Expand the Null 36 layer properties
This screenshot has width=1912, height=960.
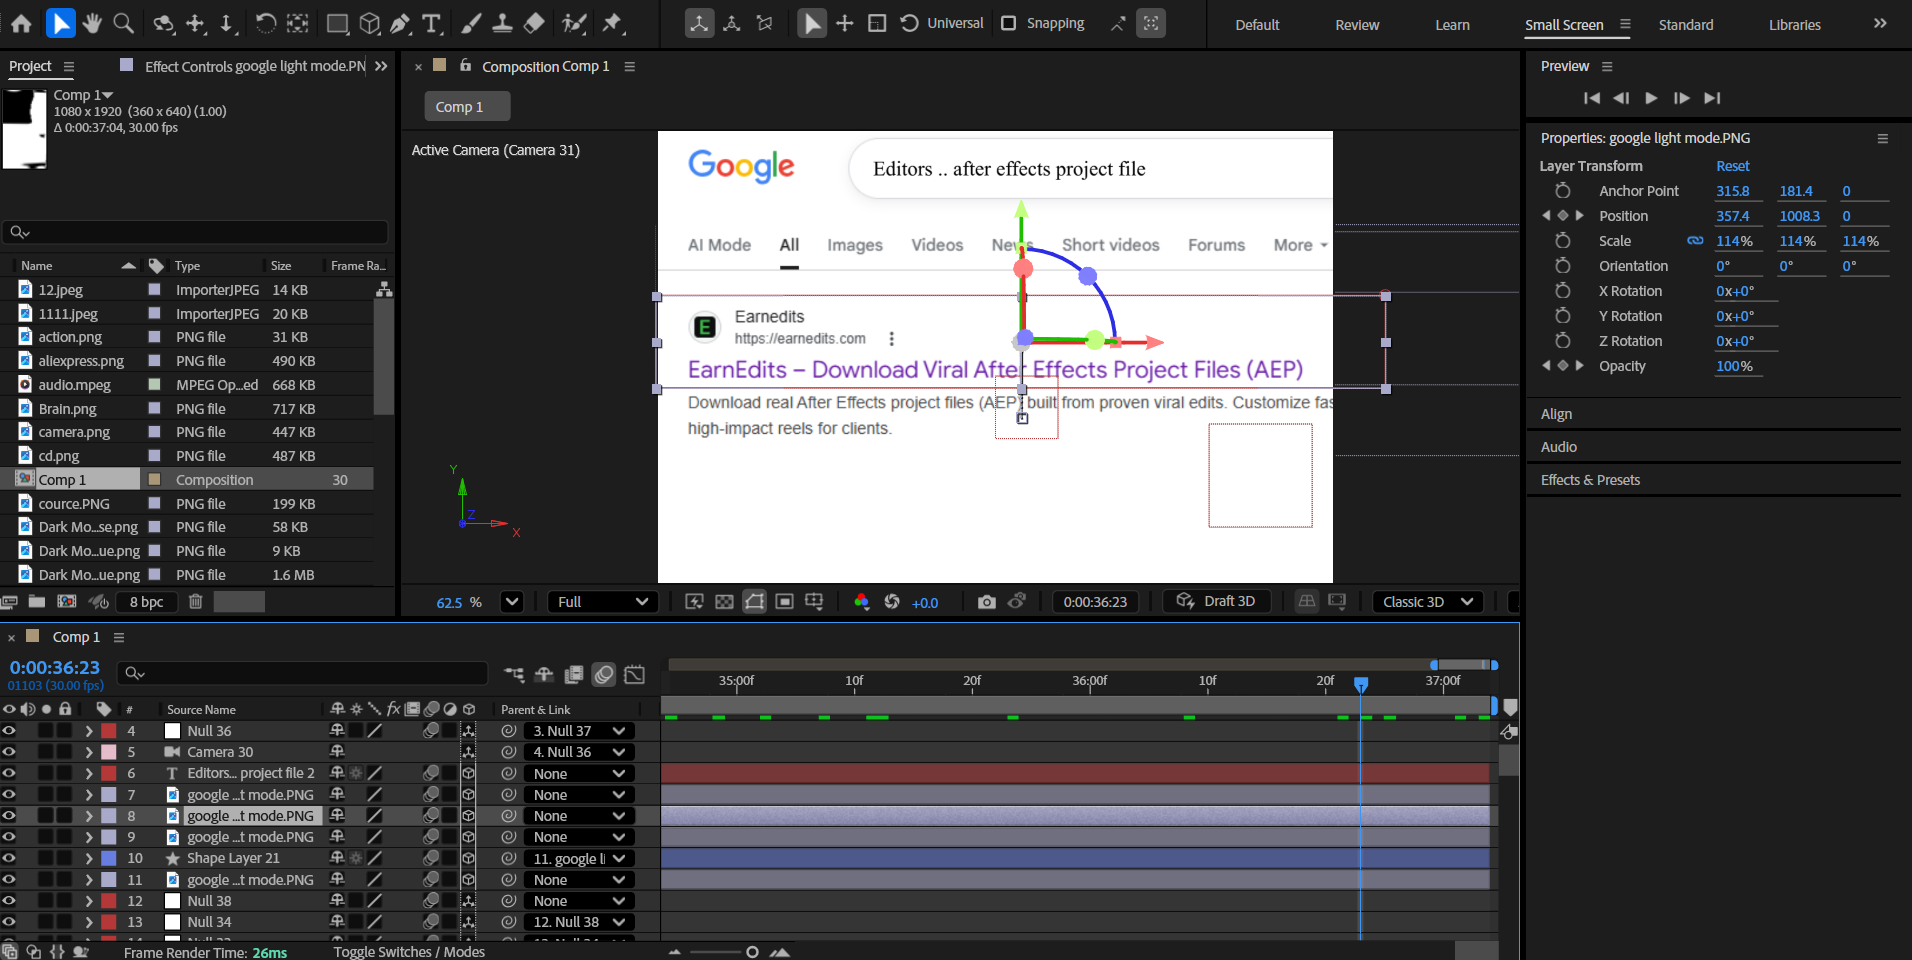(89, 731)
